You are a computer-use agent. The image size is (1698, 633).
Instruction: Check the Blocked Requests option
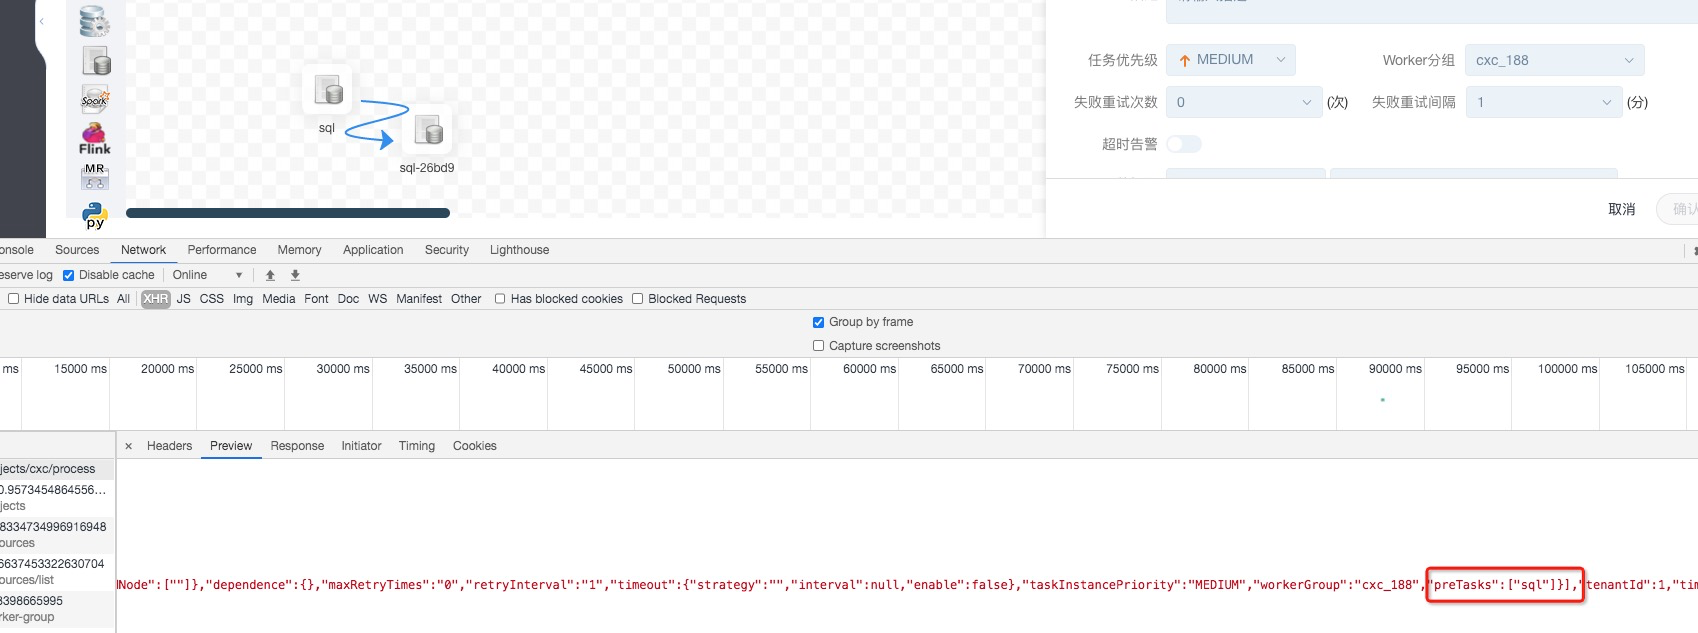click(637, 299)
